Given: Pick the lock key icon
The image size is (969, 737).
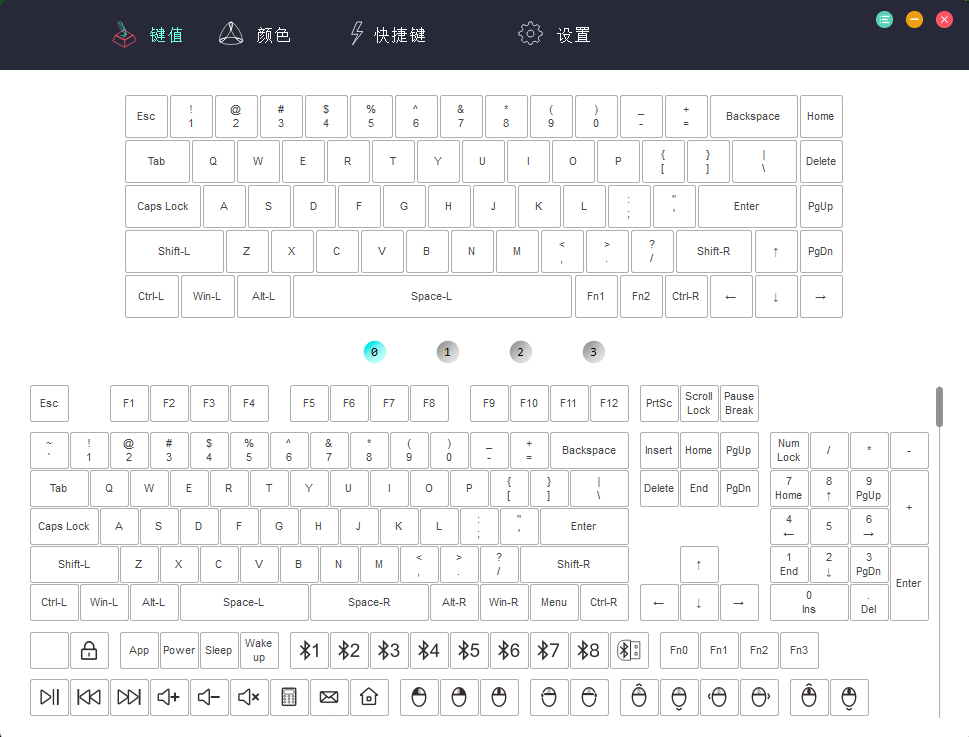Looking at the screenshot, I should click(x=89, y=650).
